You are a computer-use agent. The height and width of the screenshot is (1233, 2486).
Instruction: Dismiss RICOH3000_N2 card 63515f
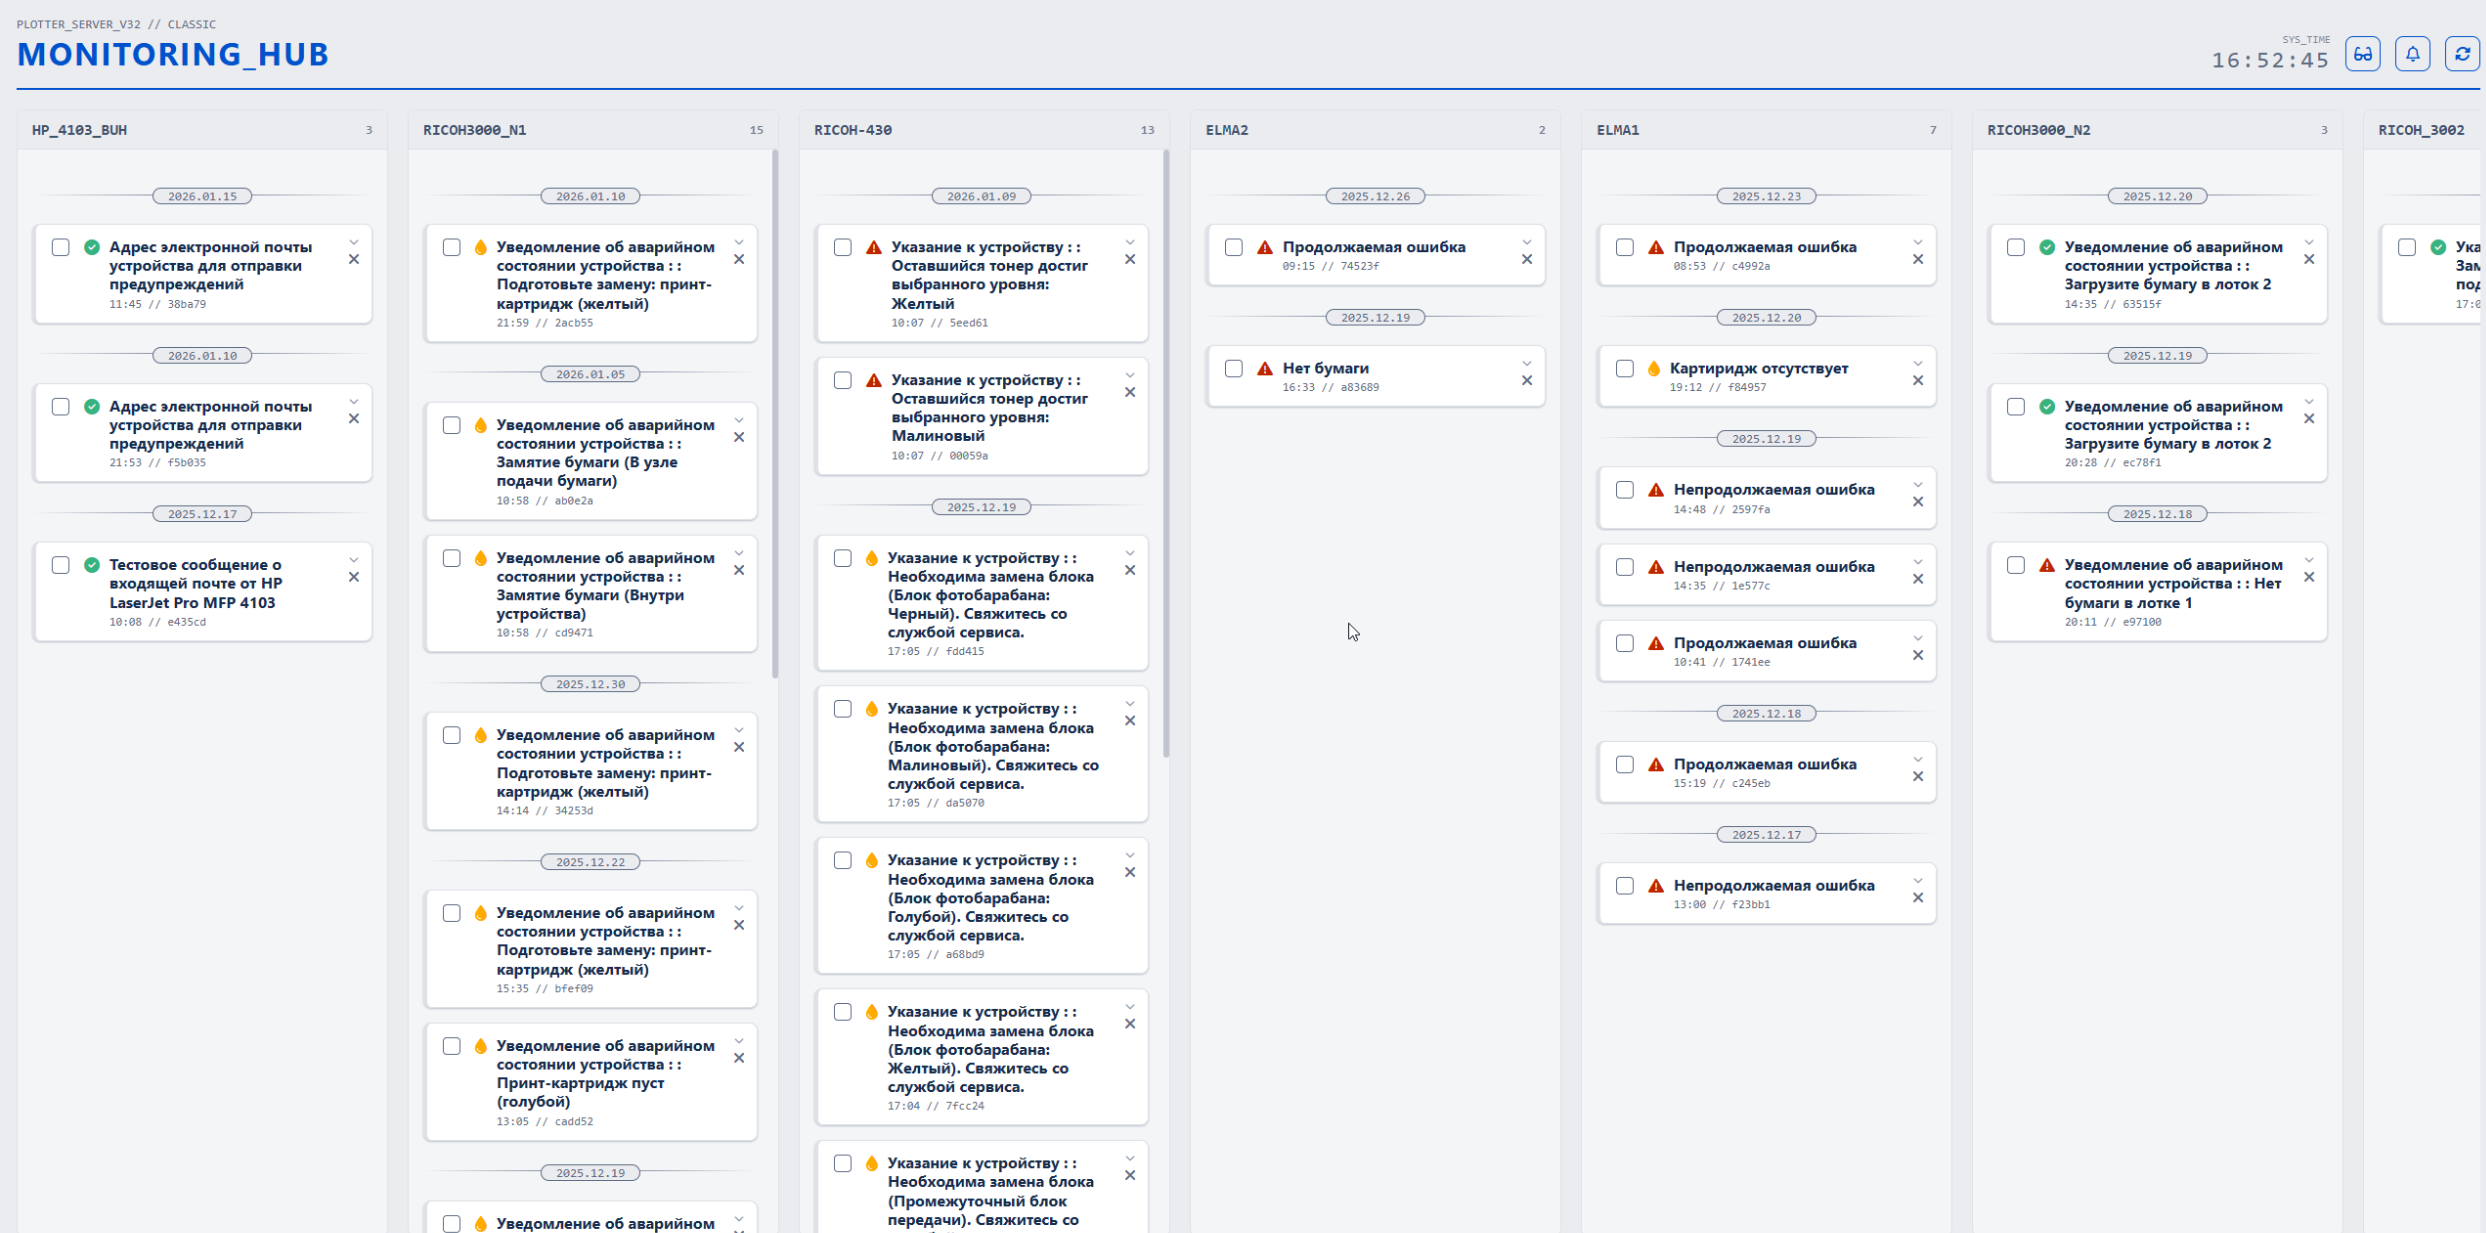click(x=2309, y=259)
